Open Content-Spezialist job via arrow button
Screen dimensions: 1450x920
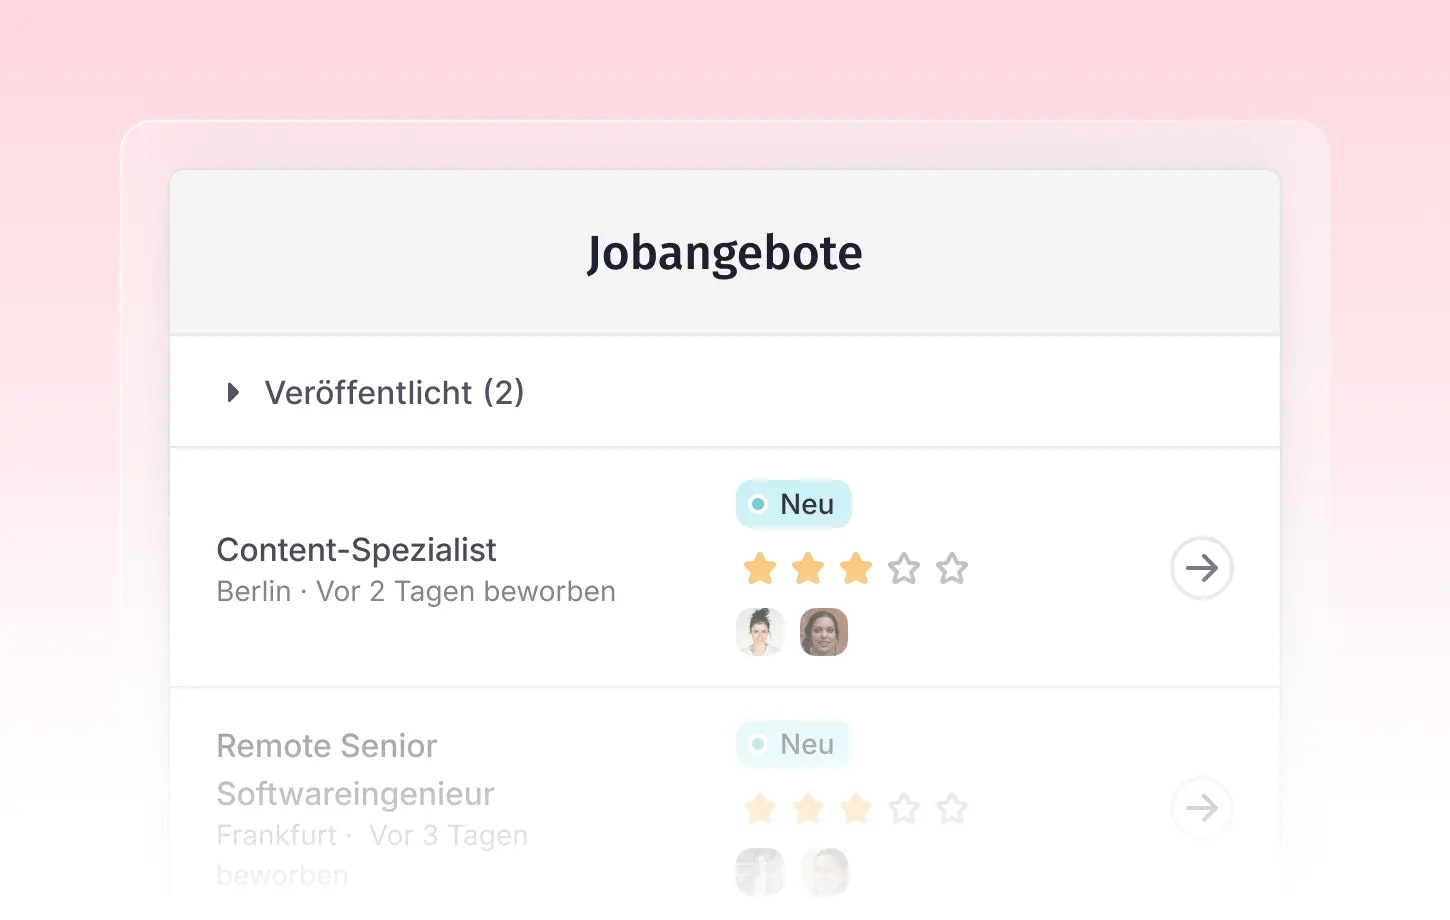1201,568
